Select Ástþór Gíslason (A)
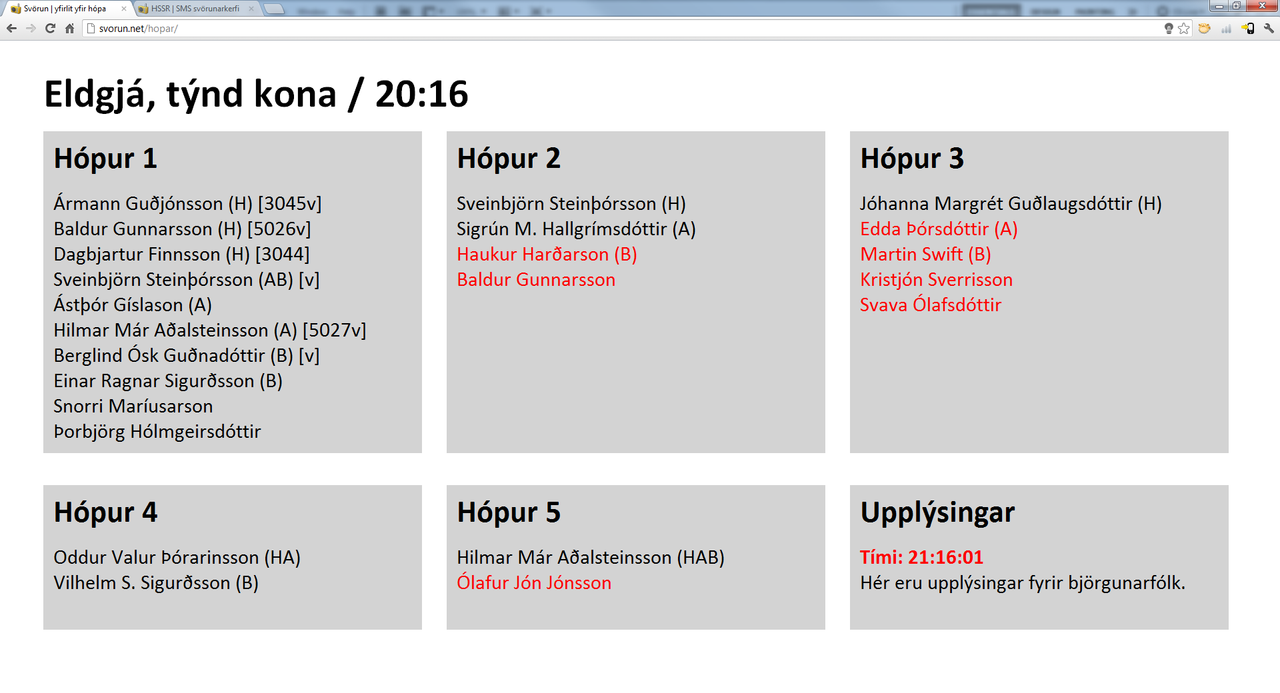The height and width of the screenshot is (693, 1280). click(x=133, y=305)
